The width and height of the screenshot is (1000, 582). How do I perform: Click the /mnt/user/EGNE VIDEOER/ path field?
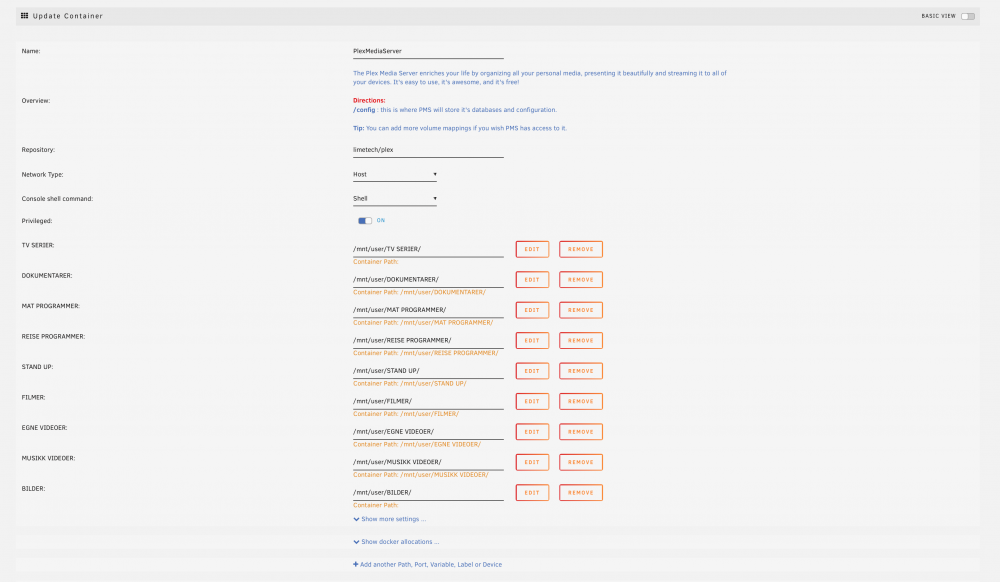click(x=428, y=432)
